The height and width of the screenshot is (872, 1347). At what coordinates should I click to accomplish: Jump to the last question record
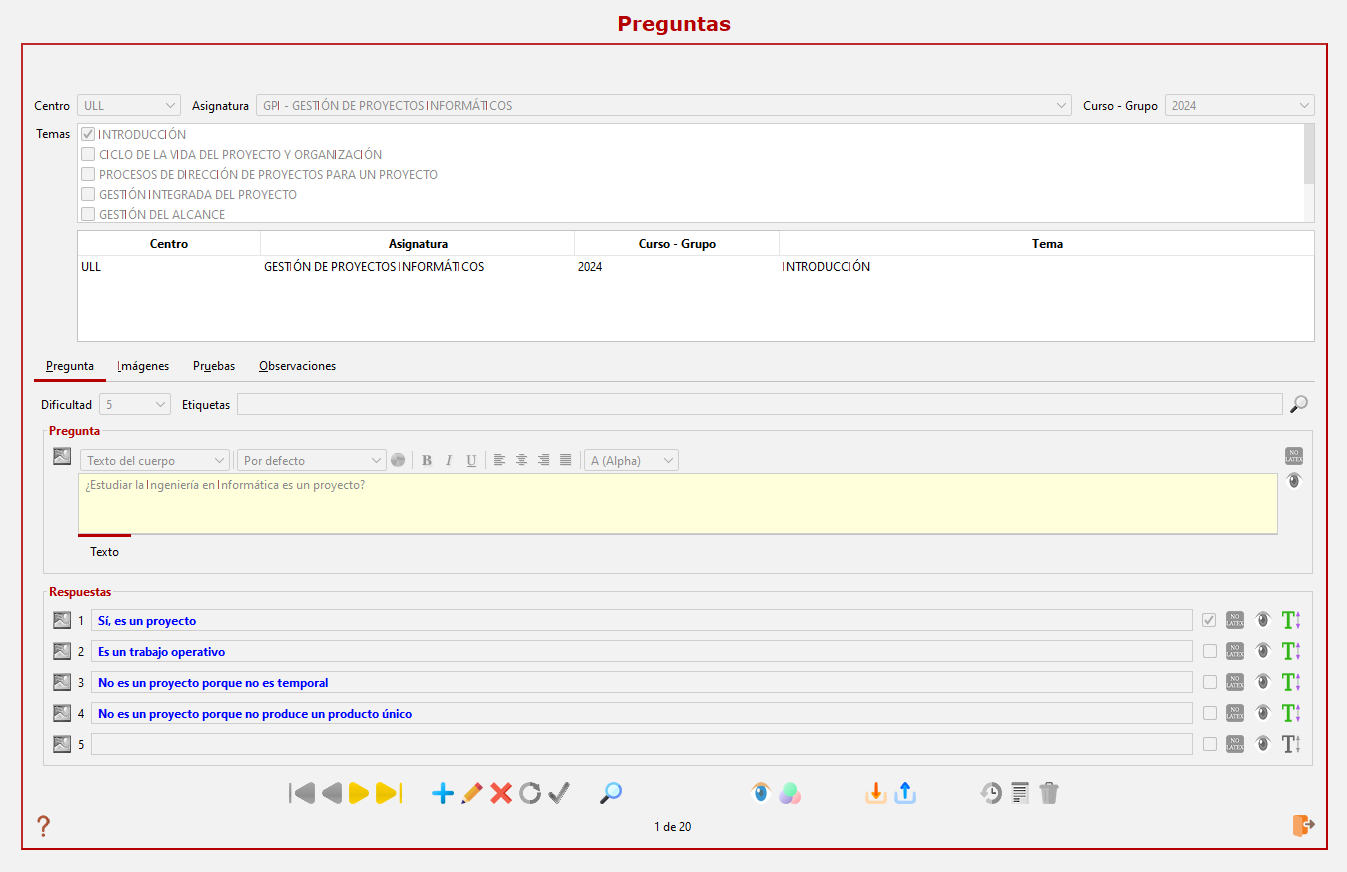tap(388, 793)
